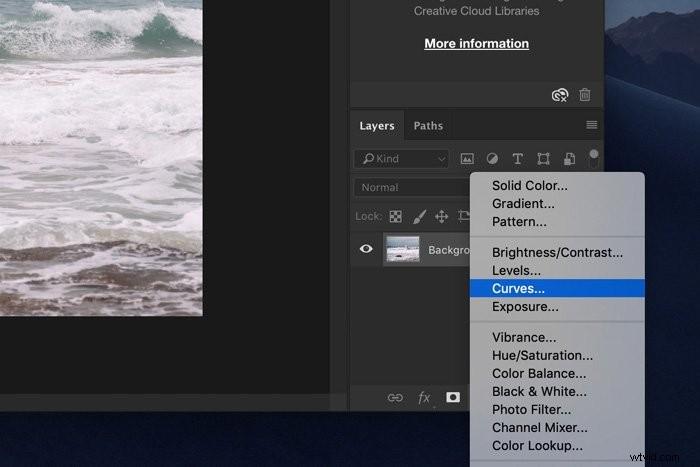
Task: Click the Creative Cloud sync status icon
Action: point(560,95)
